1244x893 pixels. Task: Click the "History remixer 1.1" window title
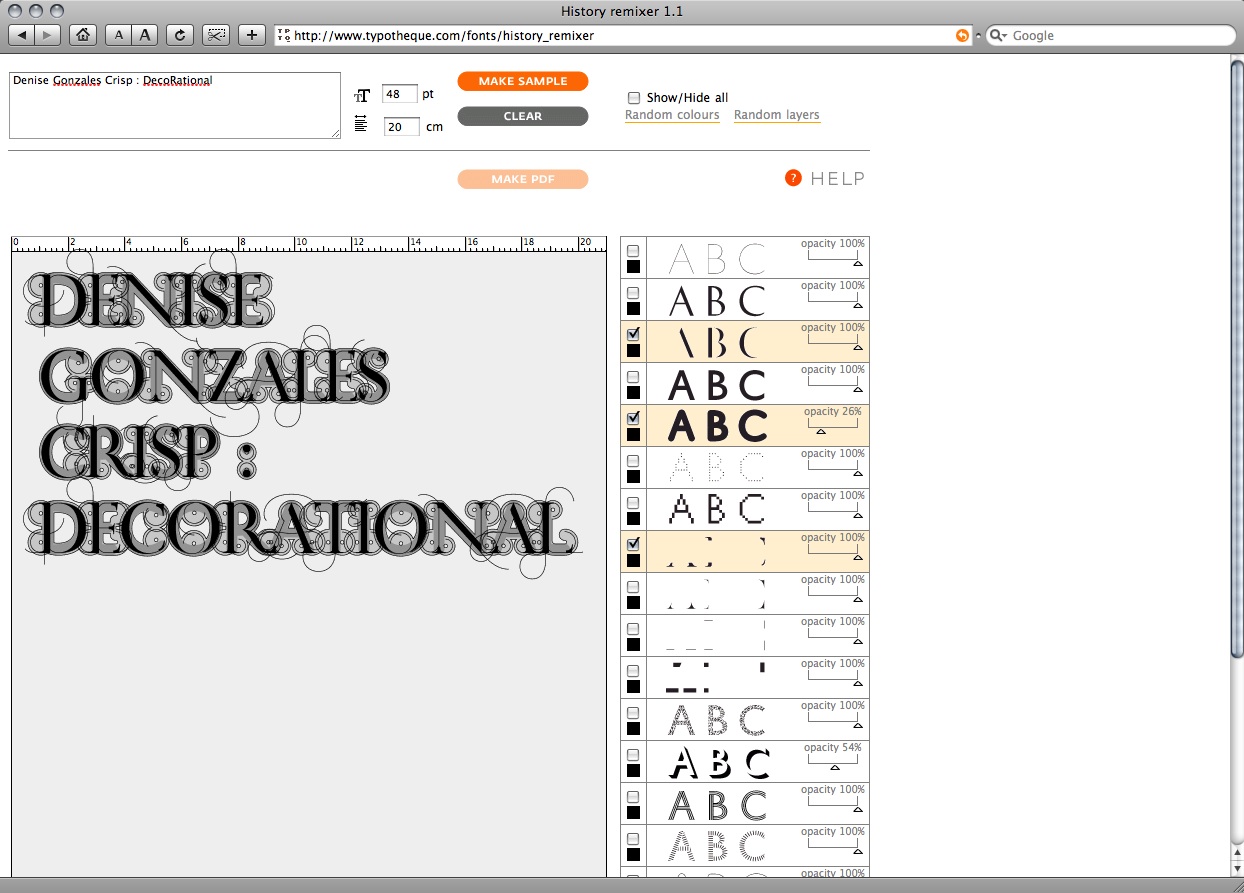[x=621, y=11]
